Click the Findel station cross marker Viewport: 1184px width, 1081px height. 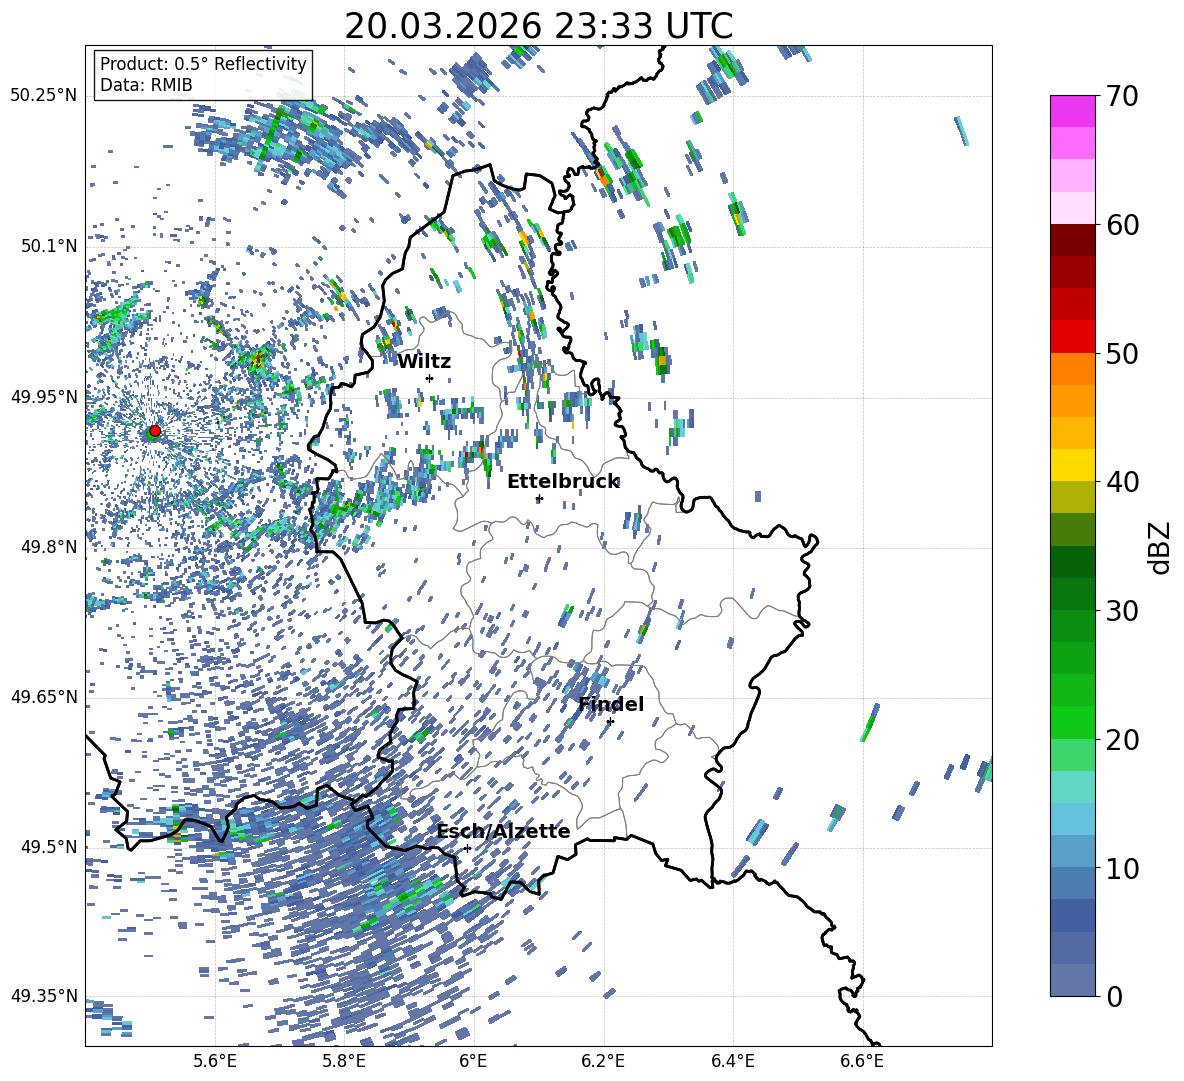[610, 721]
